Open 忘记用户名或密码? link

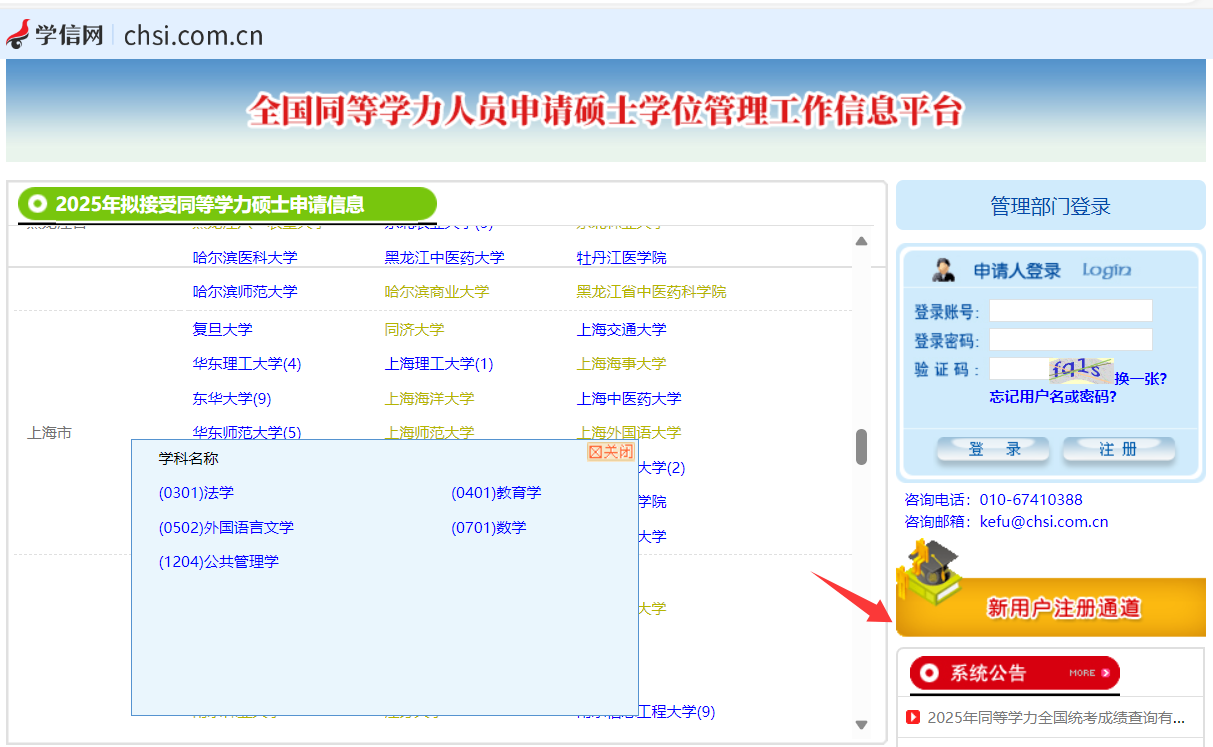point(1053,396)
